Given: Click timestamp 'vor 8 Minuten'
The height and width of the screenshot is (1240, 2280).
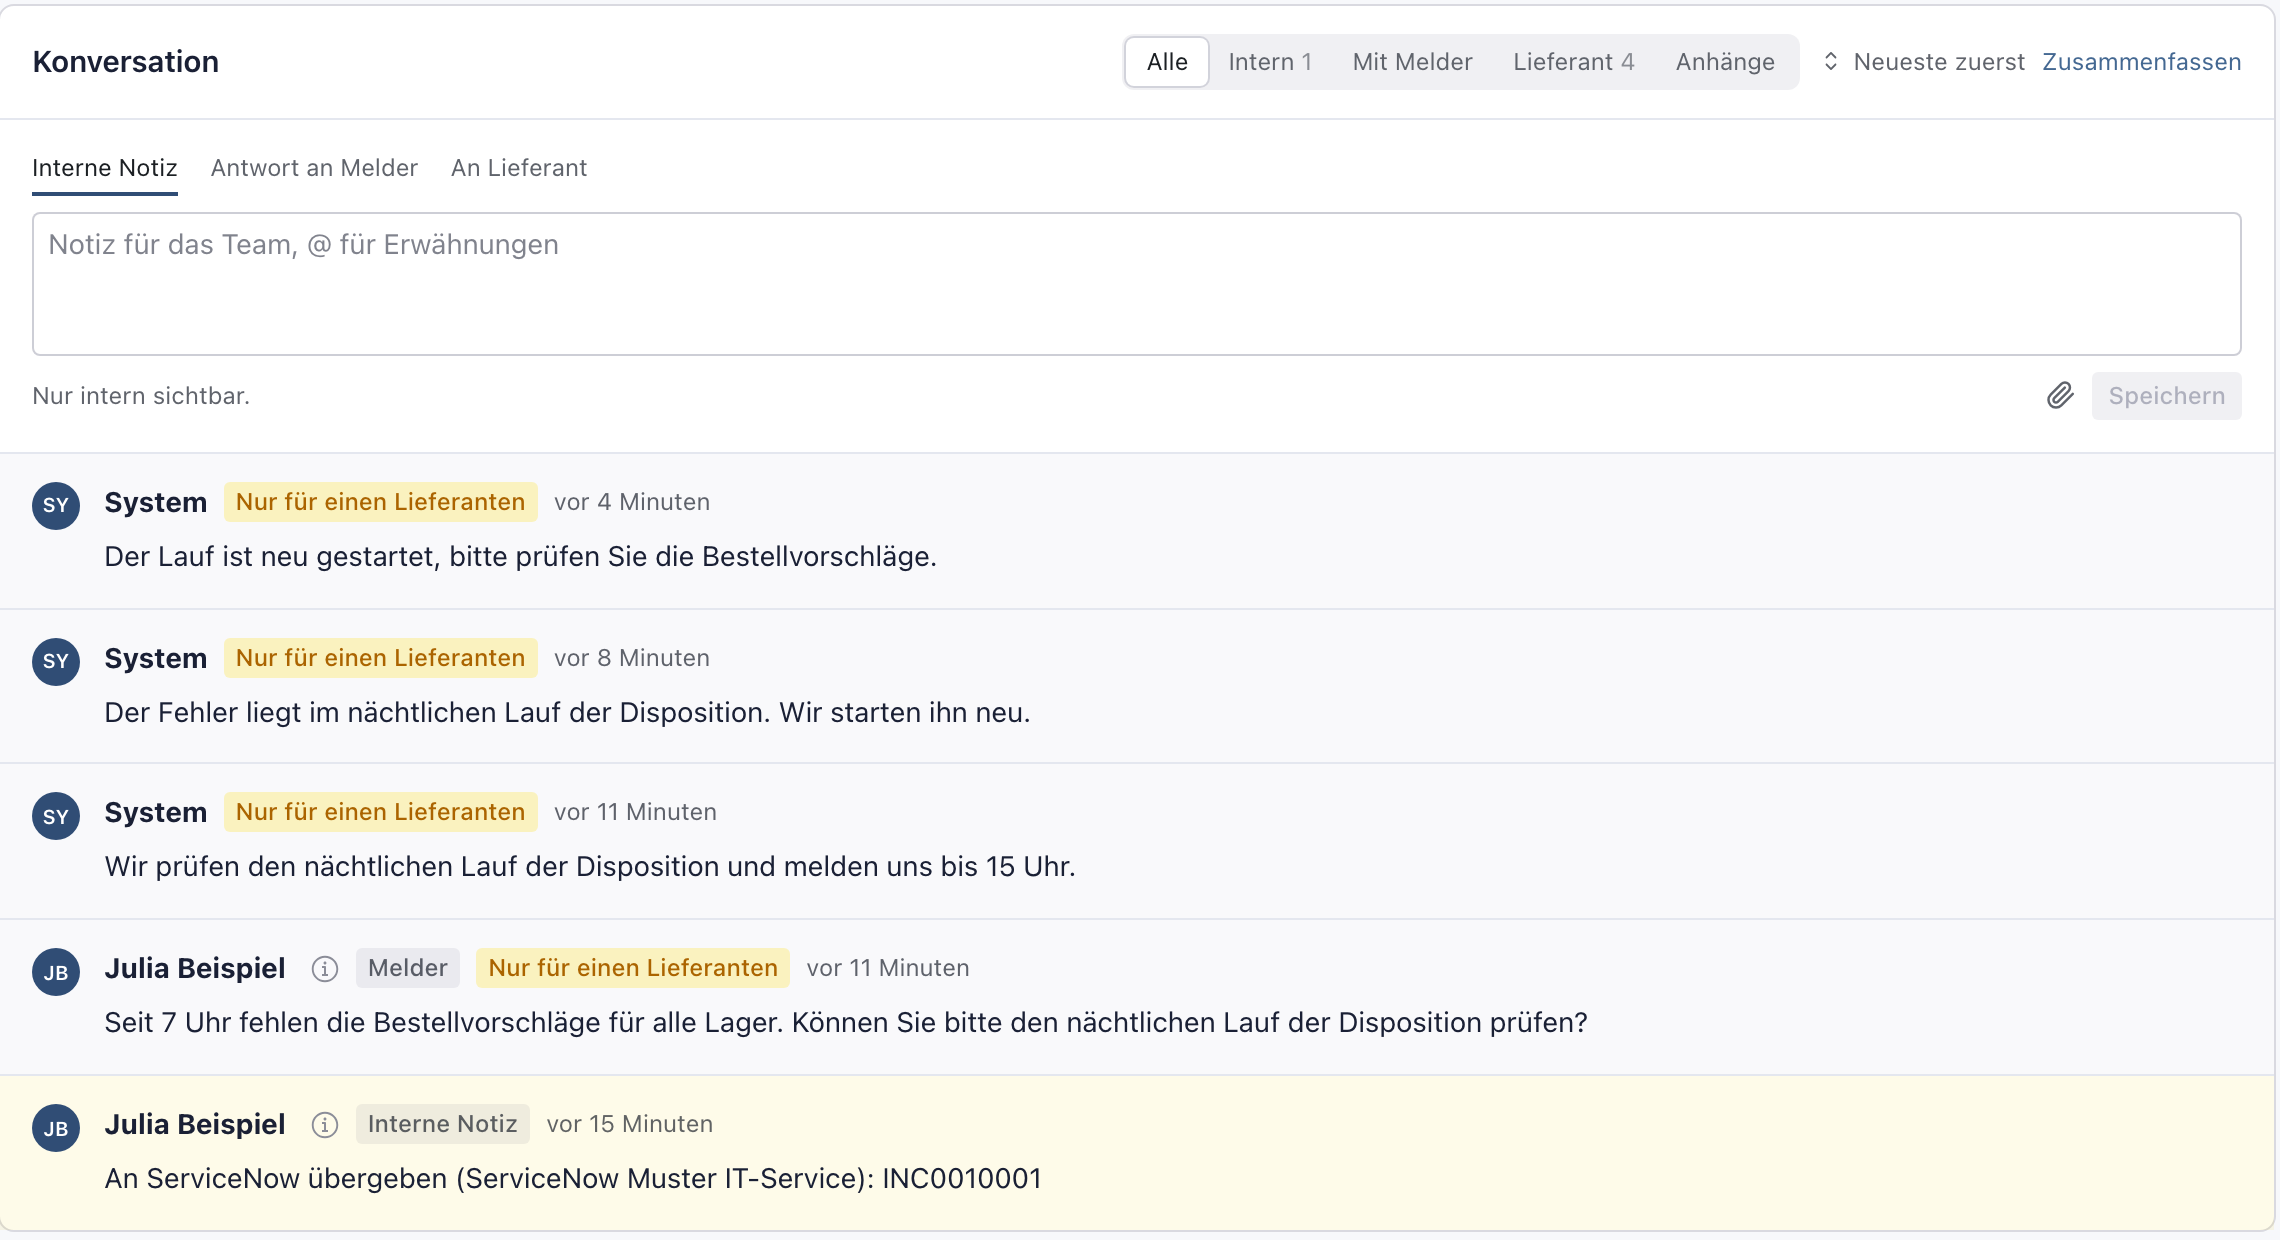Looking at the screenshot, I should (632, 658).
